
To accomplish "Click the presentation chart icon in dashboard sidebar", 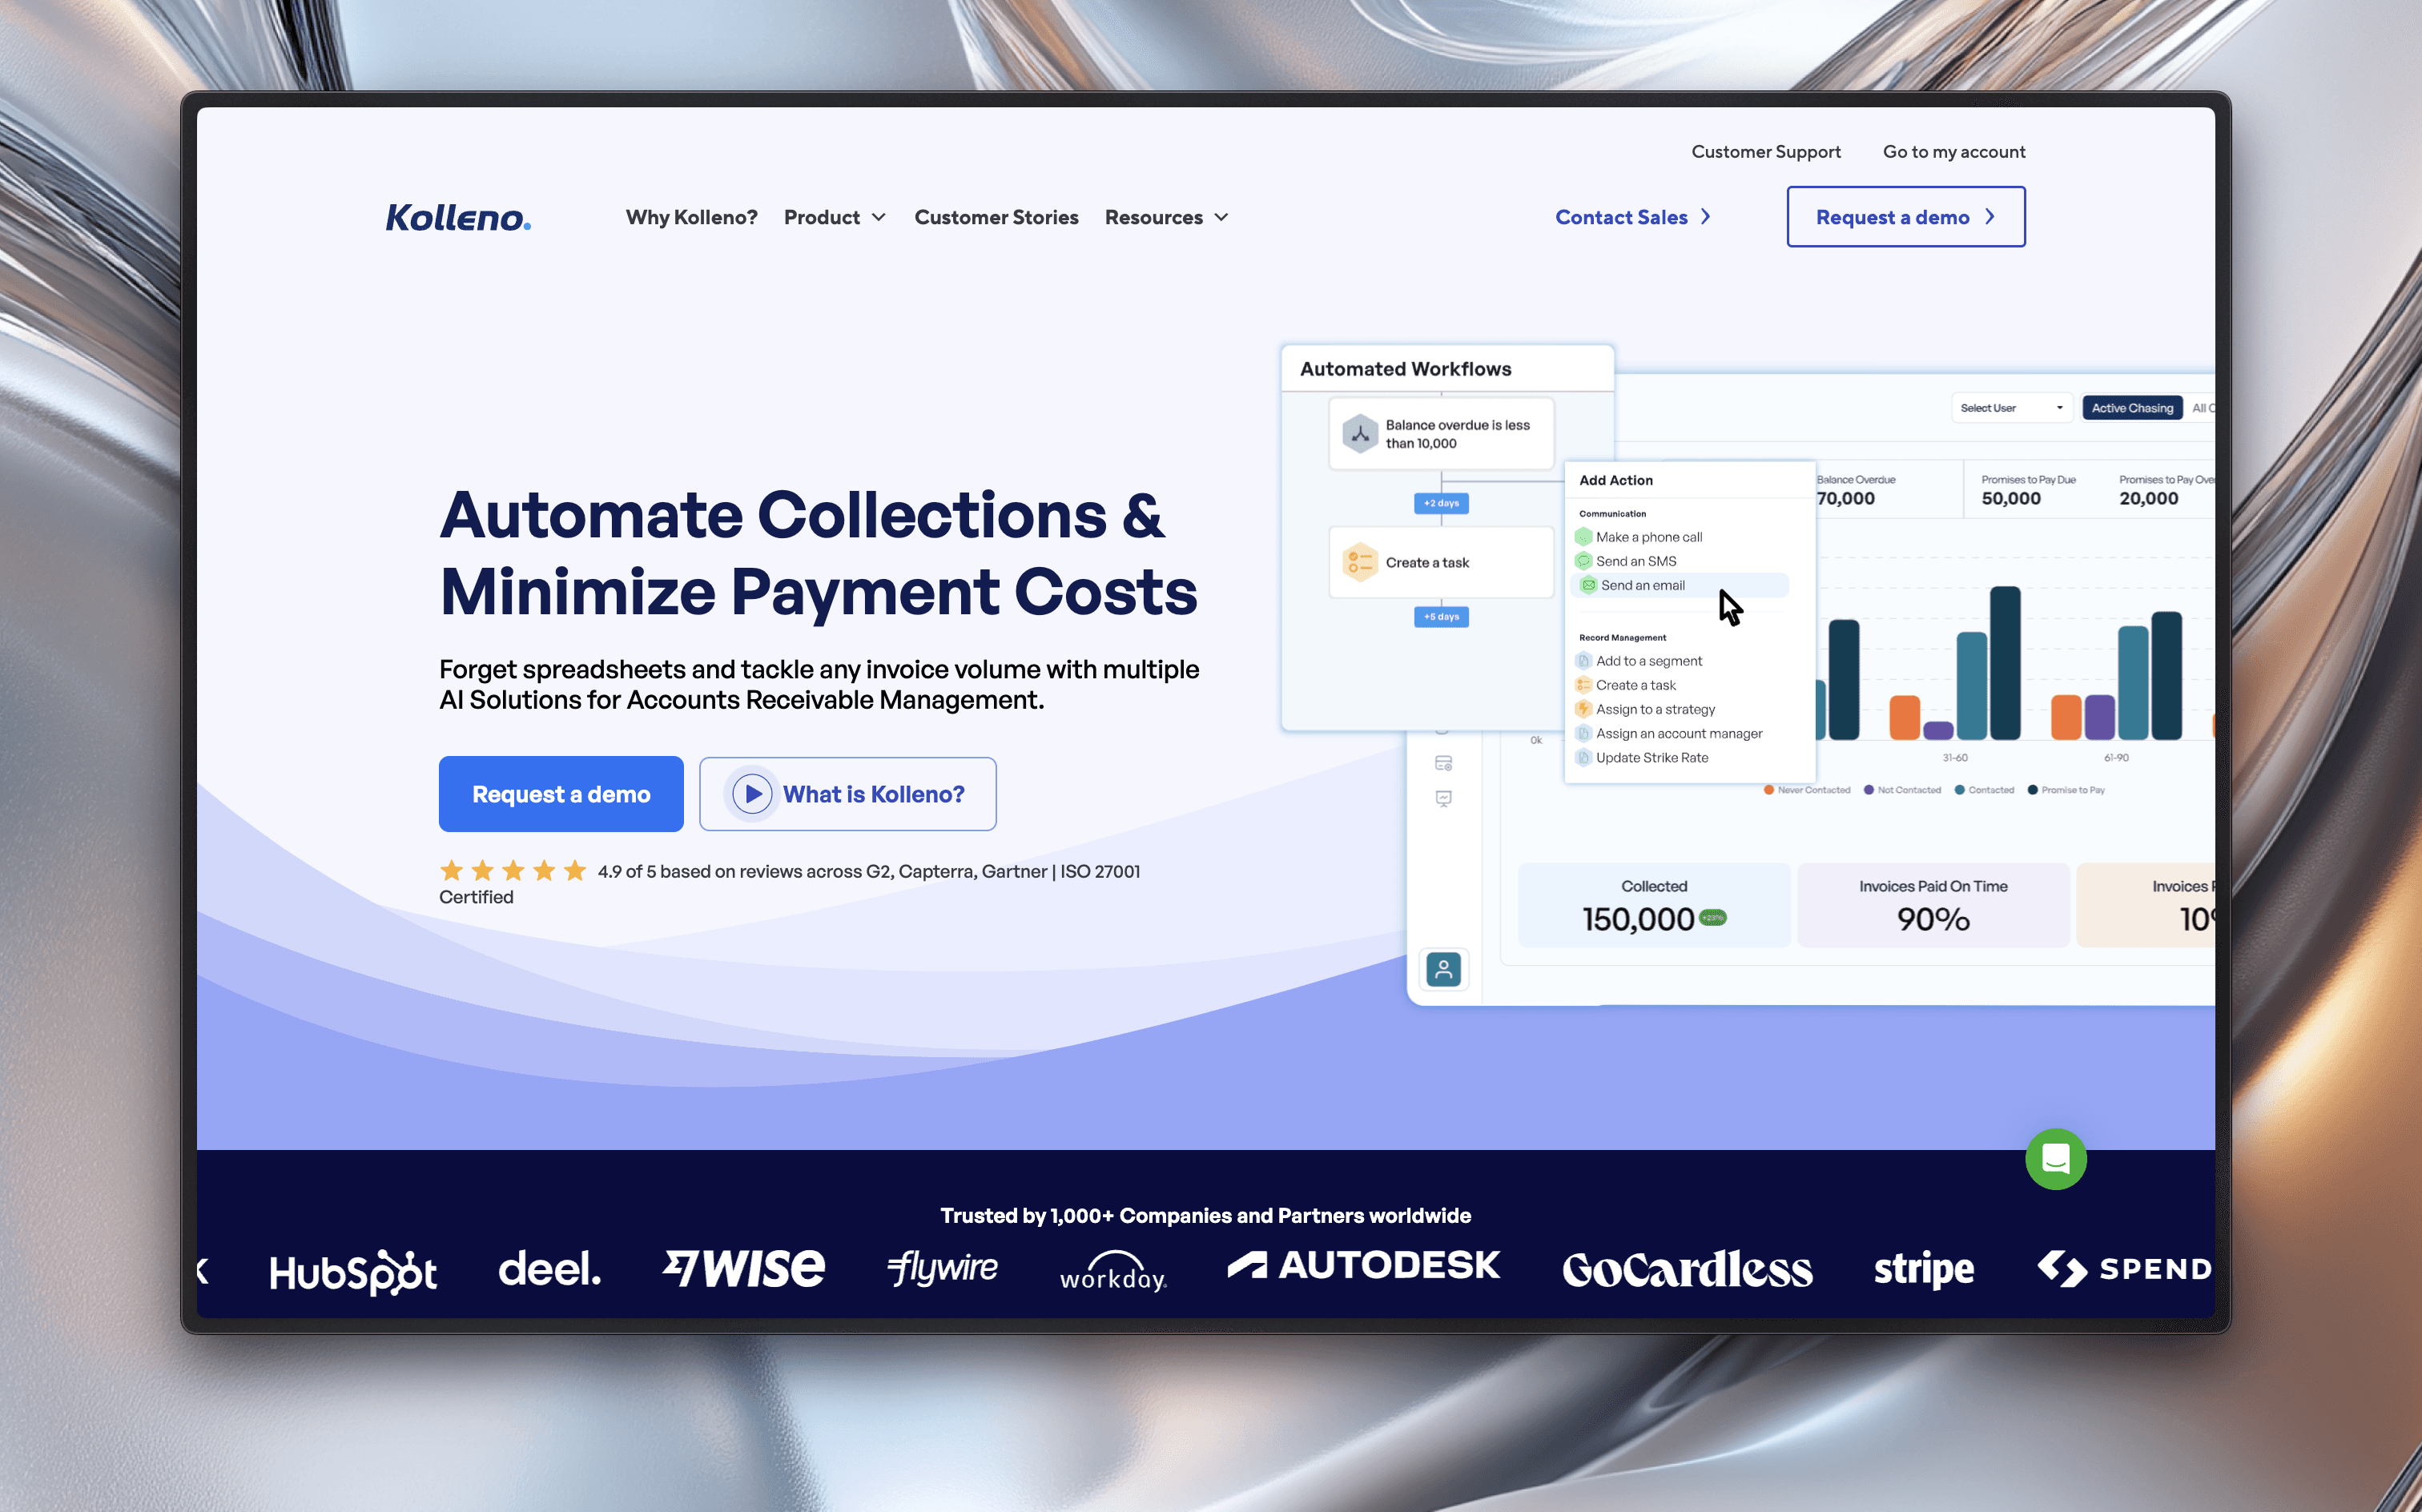I will (x=1443, y=798).
